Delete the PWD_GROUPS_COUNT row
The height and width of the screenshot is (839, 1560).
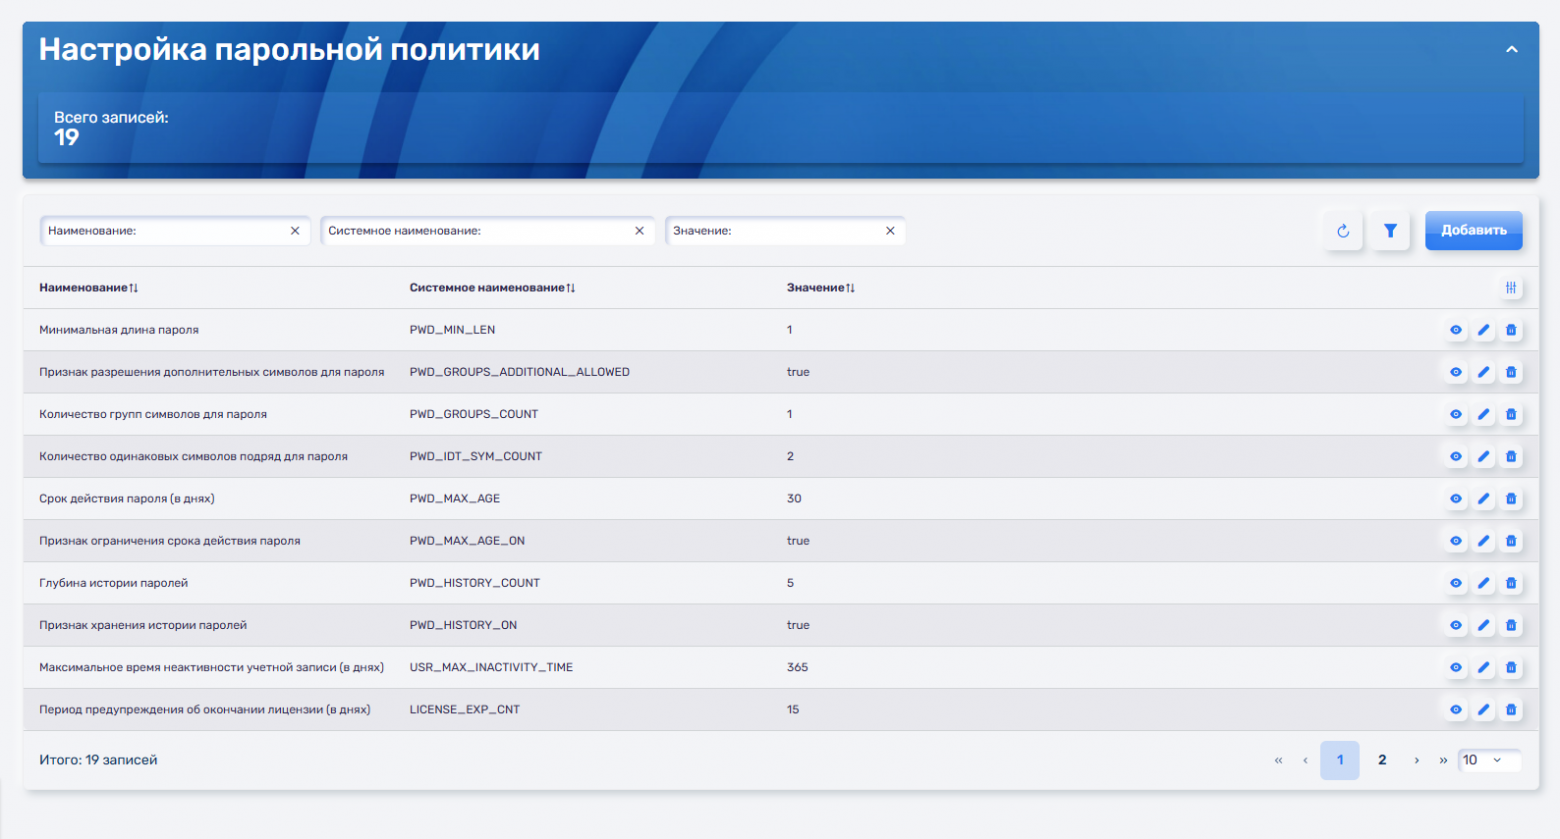[1511, 414]
